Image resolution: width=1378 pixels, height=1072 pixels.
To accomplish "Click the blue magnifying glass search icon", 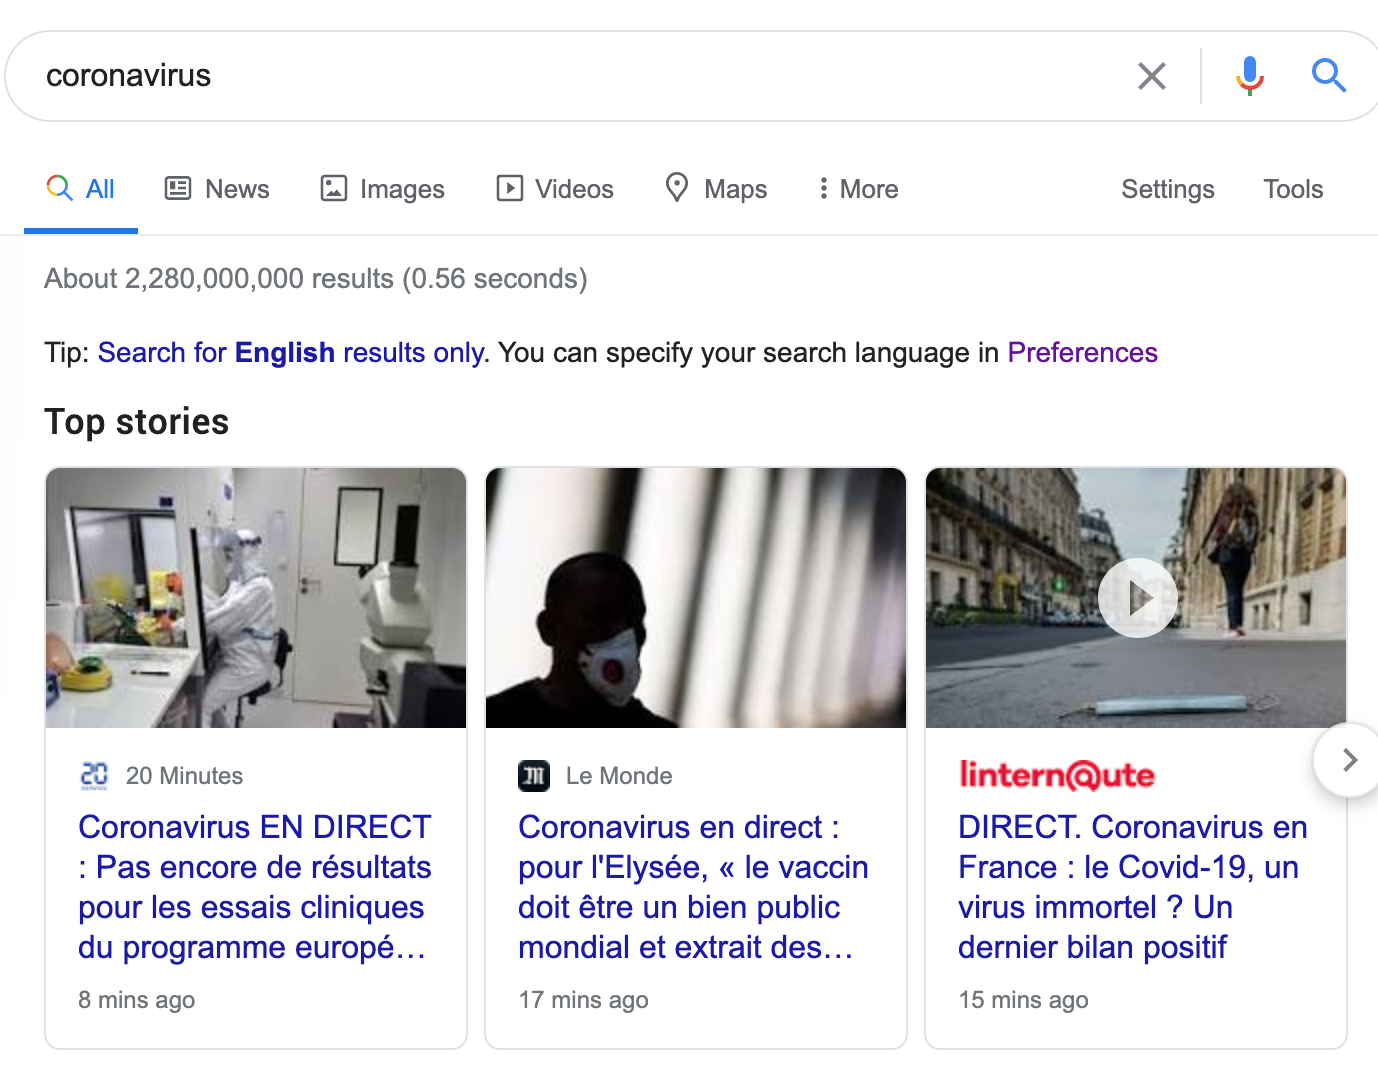I will [1328, 76].
